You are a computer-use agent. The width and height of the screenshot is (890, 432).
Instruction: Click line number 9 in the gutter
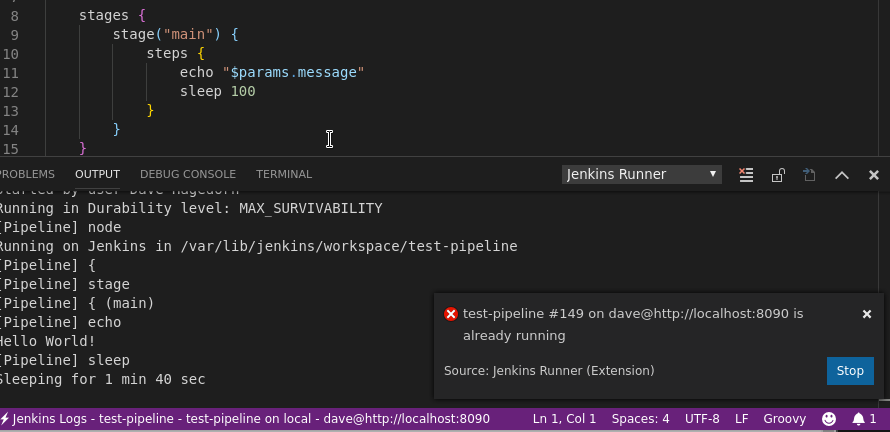click(14, 35)
